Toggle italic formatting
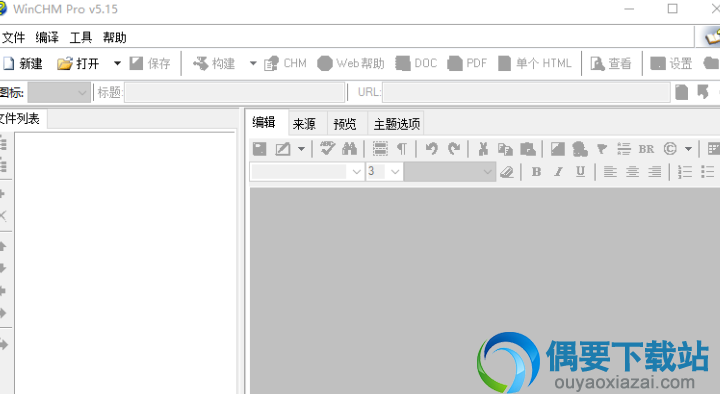Image resolution: width=720 pixels, height=394 pixels. click(558, 172)
